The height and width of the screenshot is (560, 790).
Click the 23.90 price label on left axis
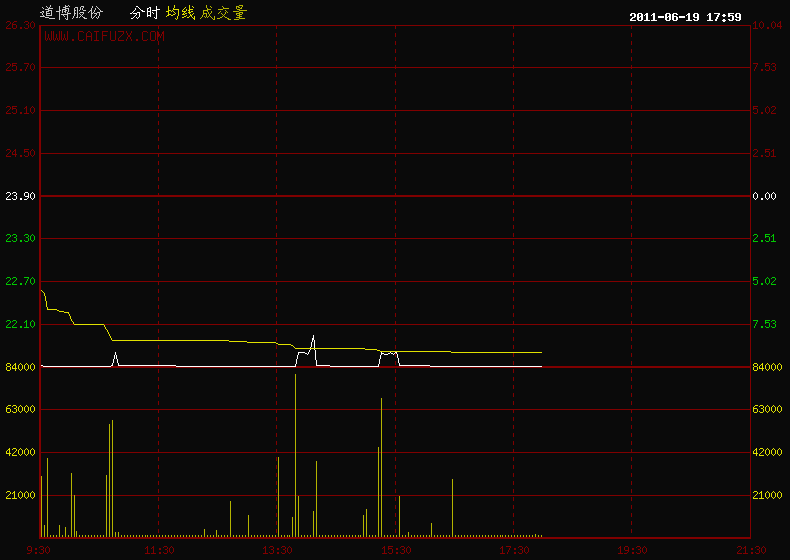(20, 196)
